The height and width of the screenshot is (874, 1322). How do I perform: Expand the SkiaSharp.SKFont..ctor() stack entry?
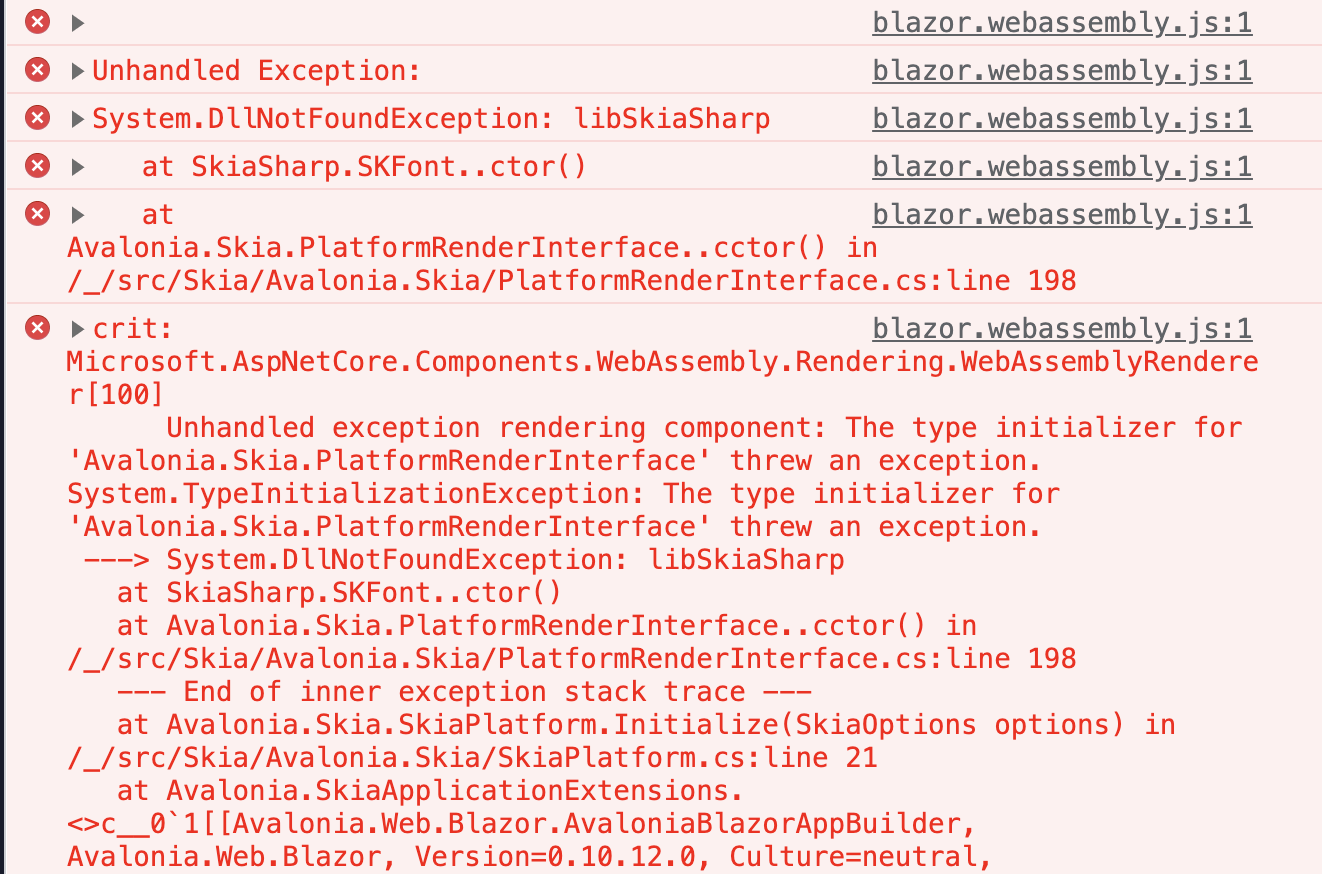click(78, 167)
